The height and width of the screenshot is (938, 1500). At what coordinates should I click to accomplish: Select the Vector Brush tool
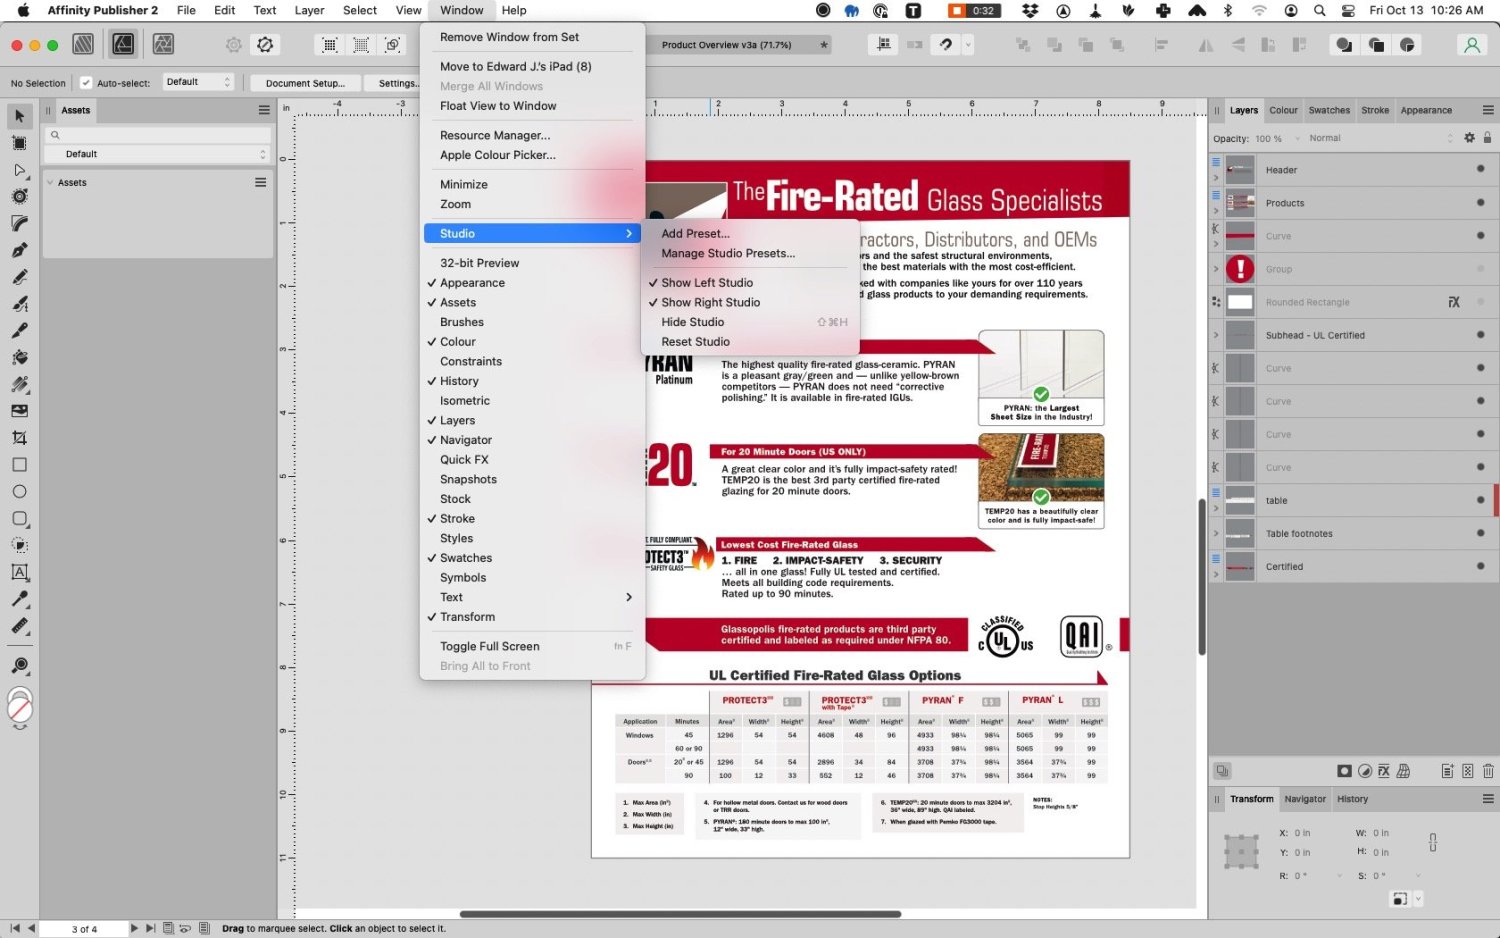(18, 304)
